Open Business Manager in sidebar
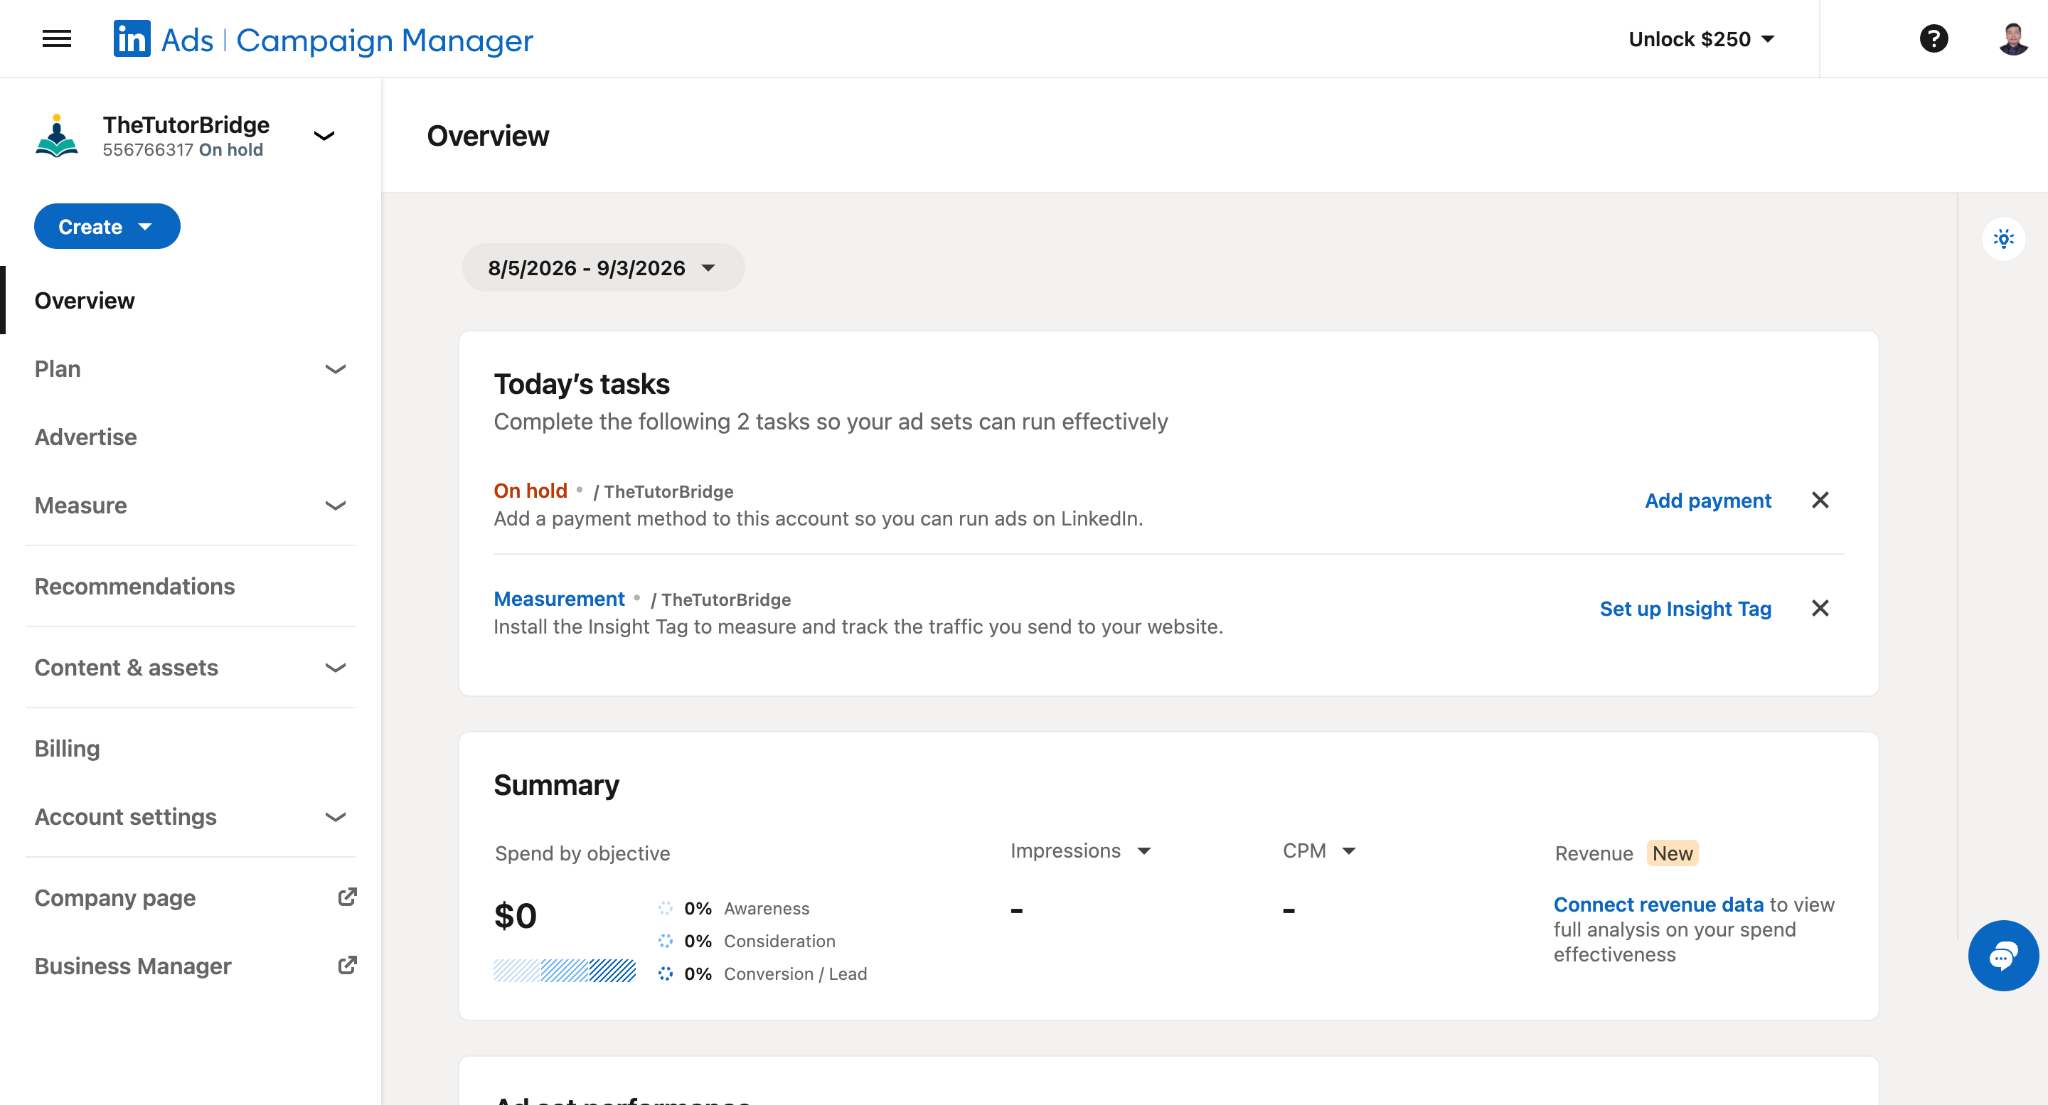Screen dimensions: 2048x1105 133,966
